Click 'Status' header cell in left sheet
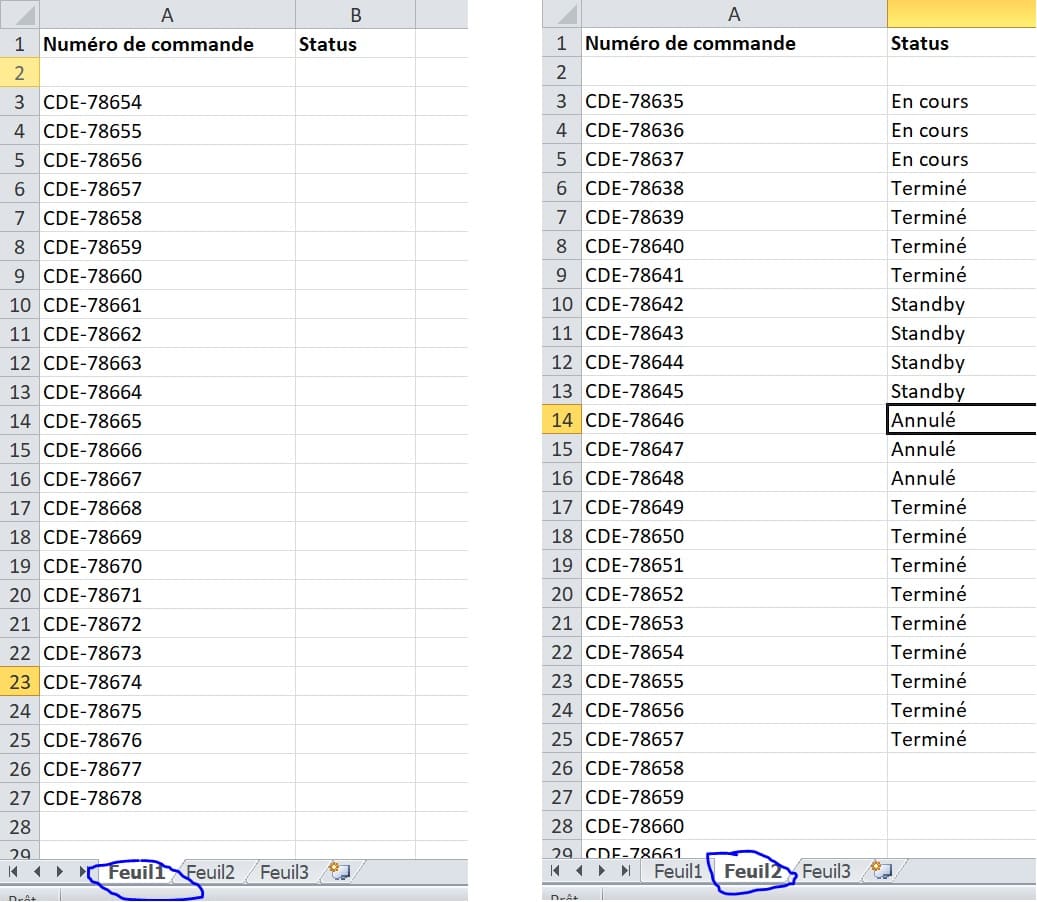The height and width of the screenshot is (902, 1037). 355,44
